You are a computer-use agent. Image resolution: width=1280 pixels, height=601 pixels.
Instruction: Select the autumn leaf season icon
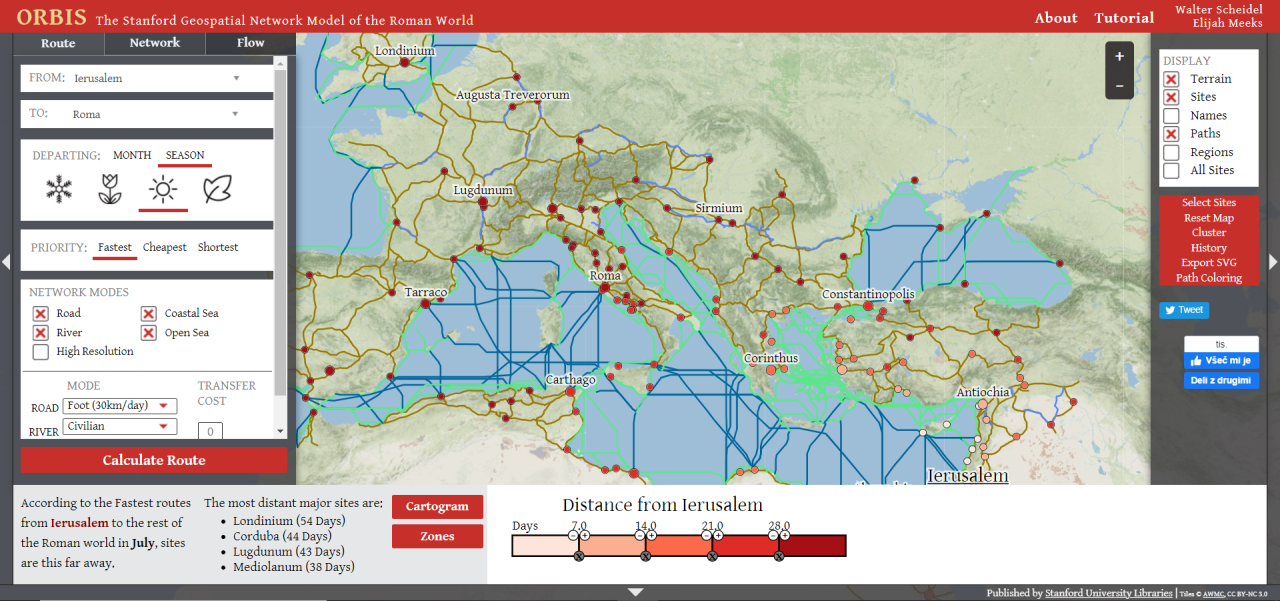pyautogui.click(x=217, y=189)
